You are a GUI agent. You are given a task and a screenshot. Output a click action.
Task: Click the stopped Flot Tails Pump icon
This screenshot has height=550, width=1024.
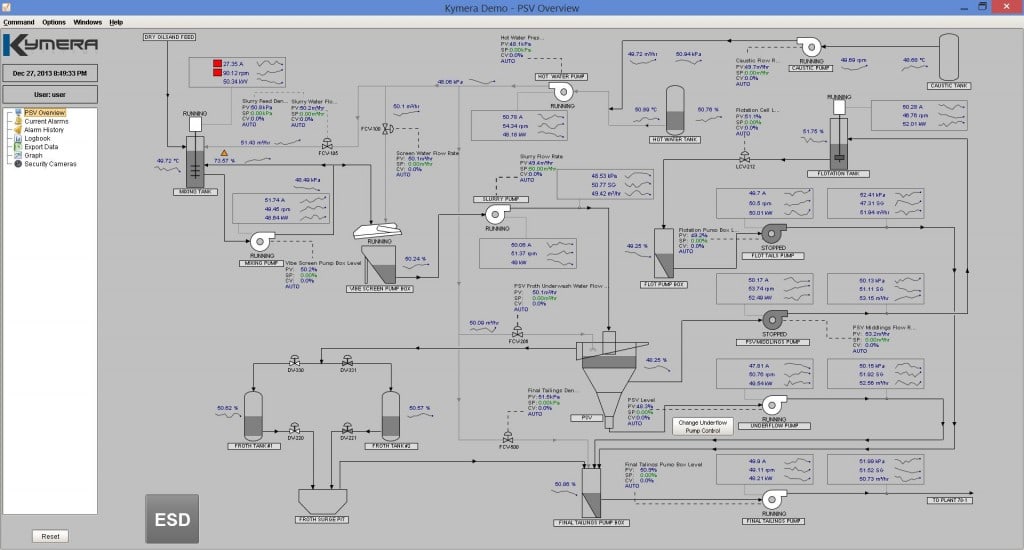point(774,233)
